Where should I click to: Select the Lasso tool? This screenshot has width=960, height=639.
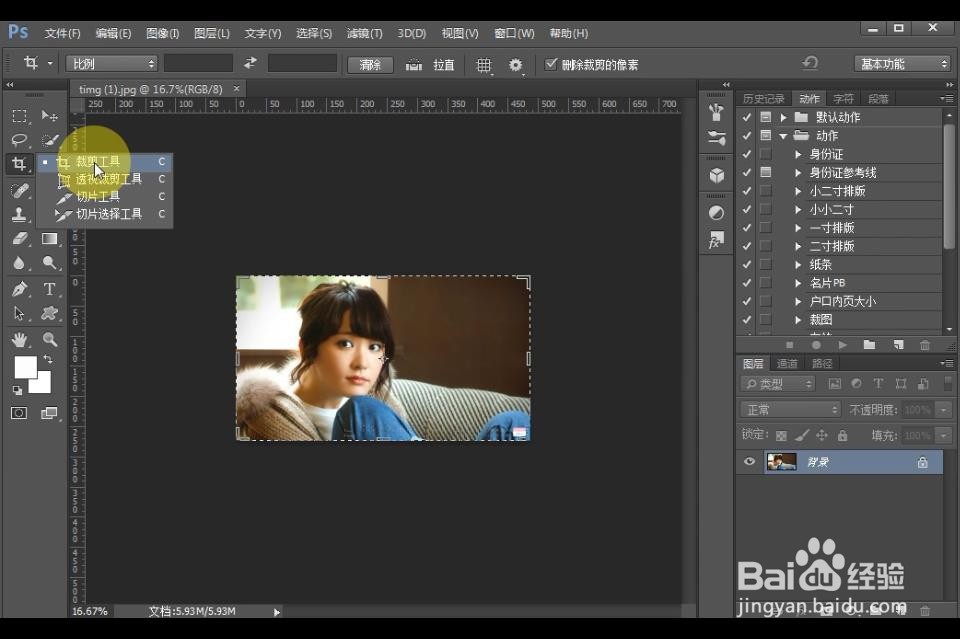tap(19, 140)
